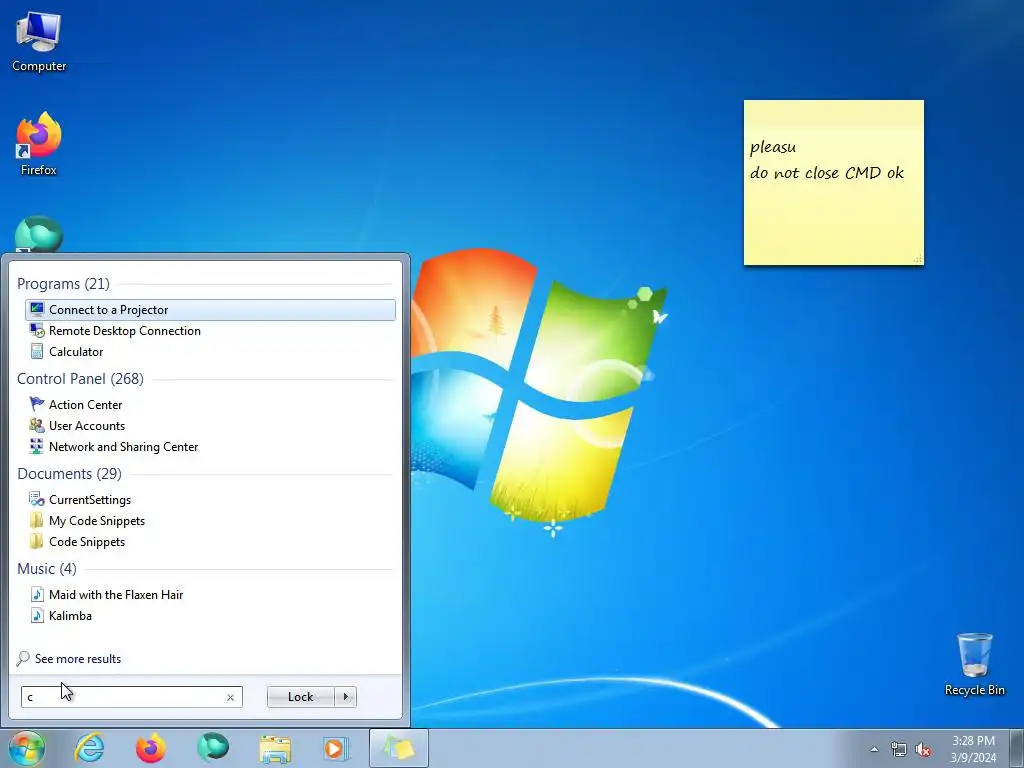Open Firefox from the taskbar

pyautogui.click(x=151, y=748)
